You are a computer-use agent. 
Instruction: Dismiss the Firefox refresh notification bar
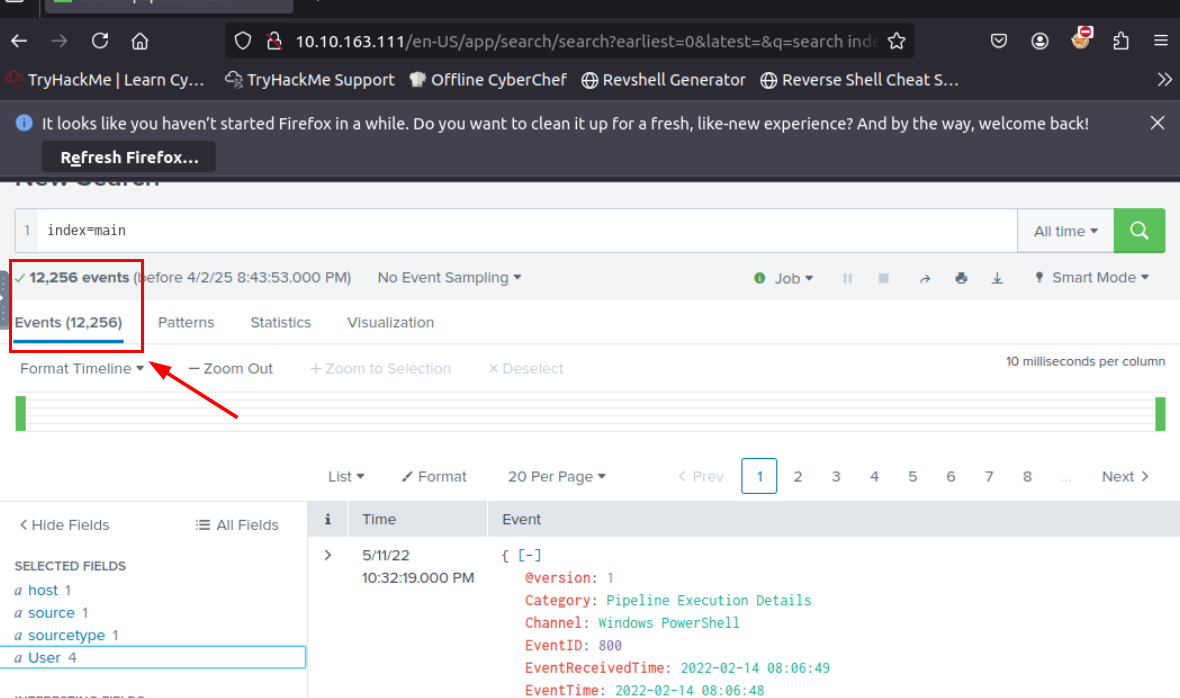(x=1157, y=123)
